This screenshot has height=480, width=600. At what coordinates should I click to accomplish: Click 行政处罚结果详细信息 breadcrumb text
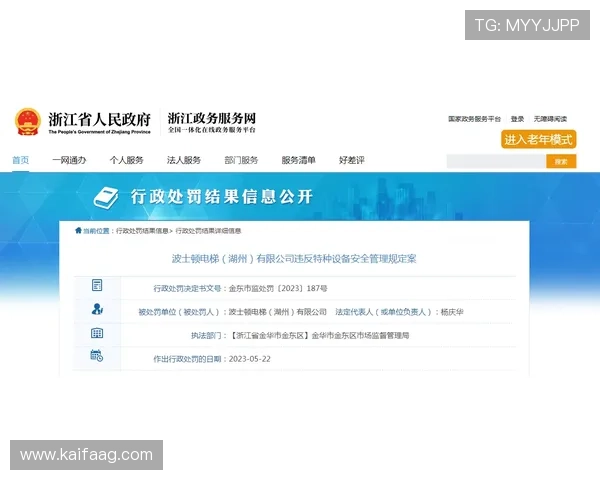[208, 231]
